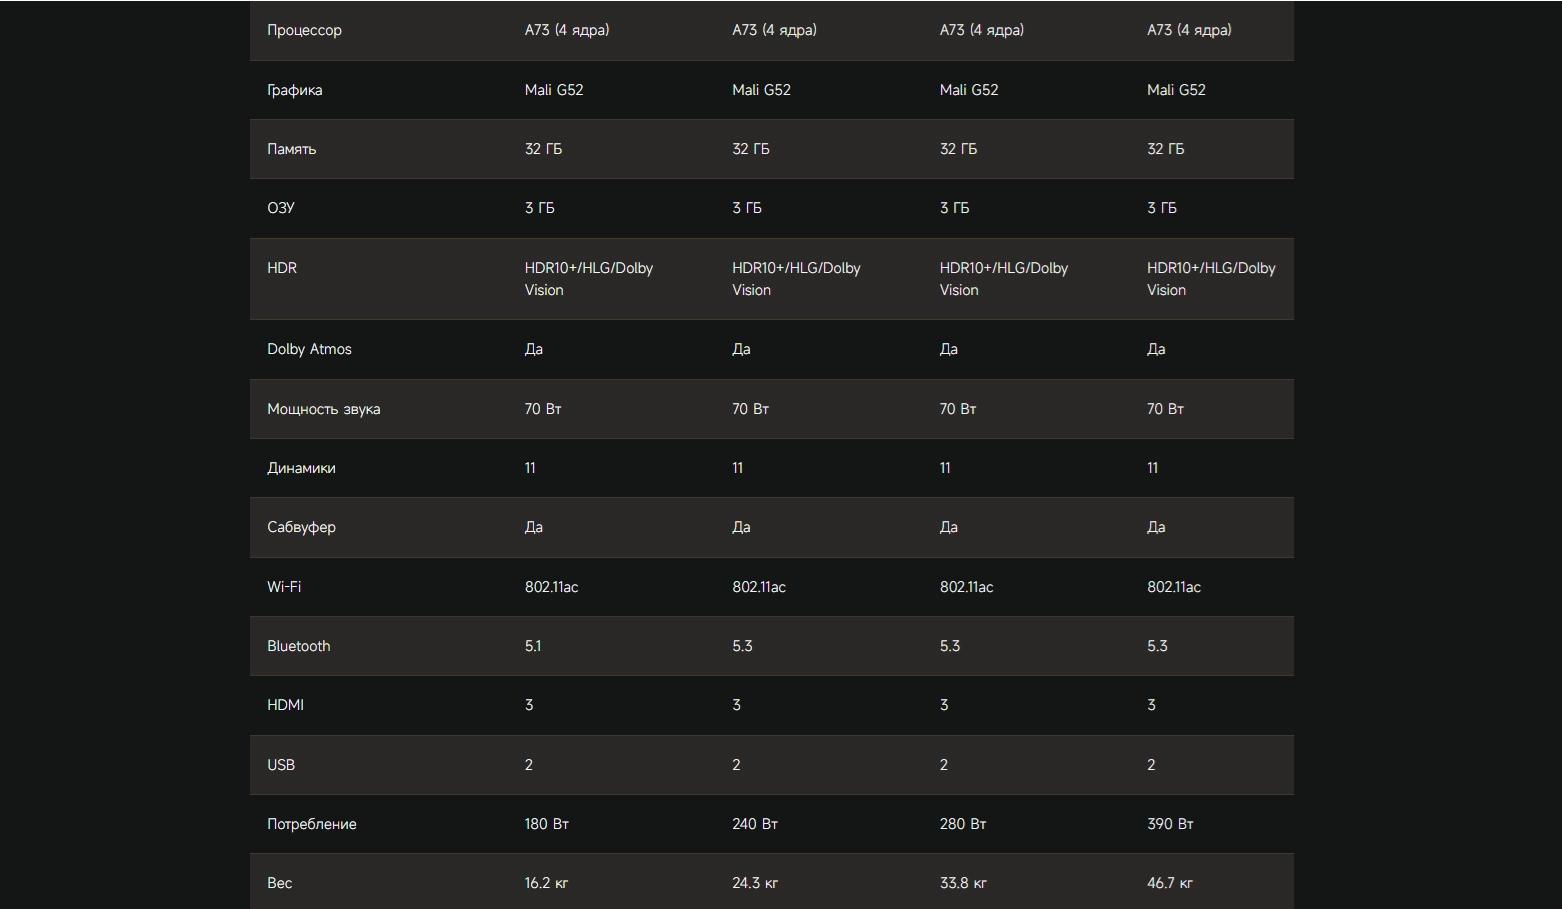Click the HDR row label

(282, 268)
